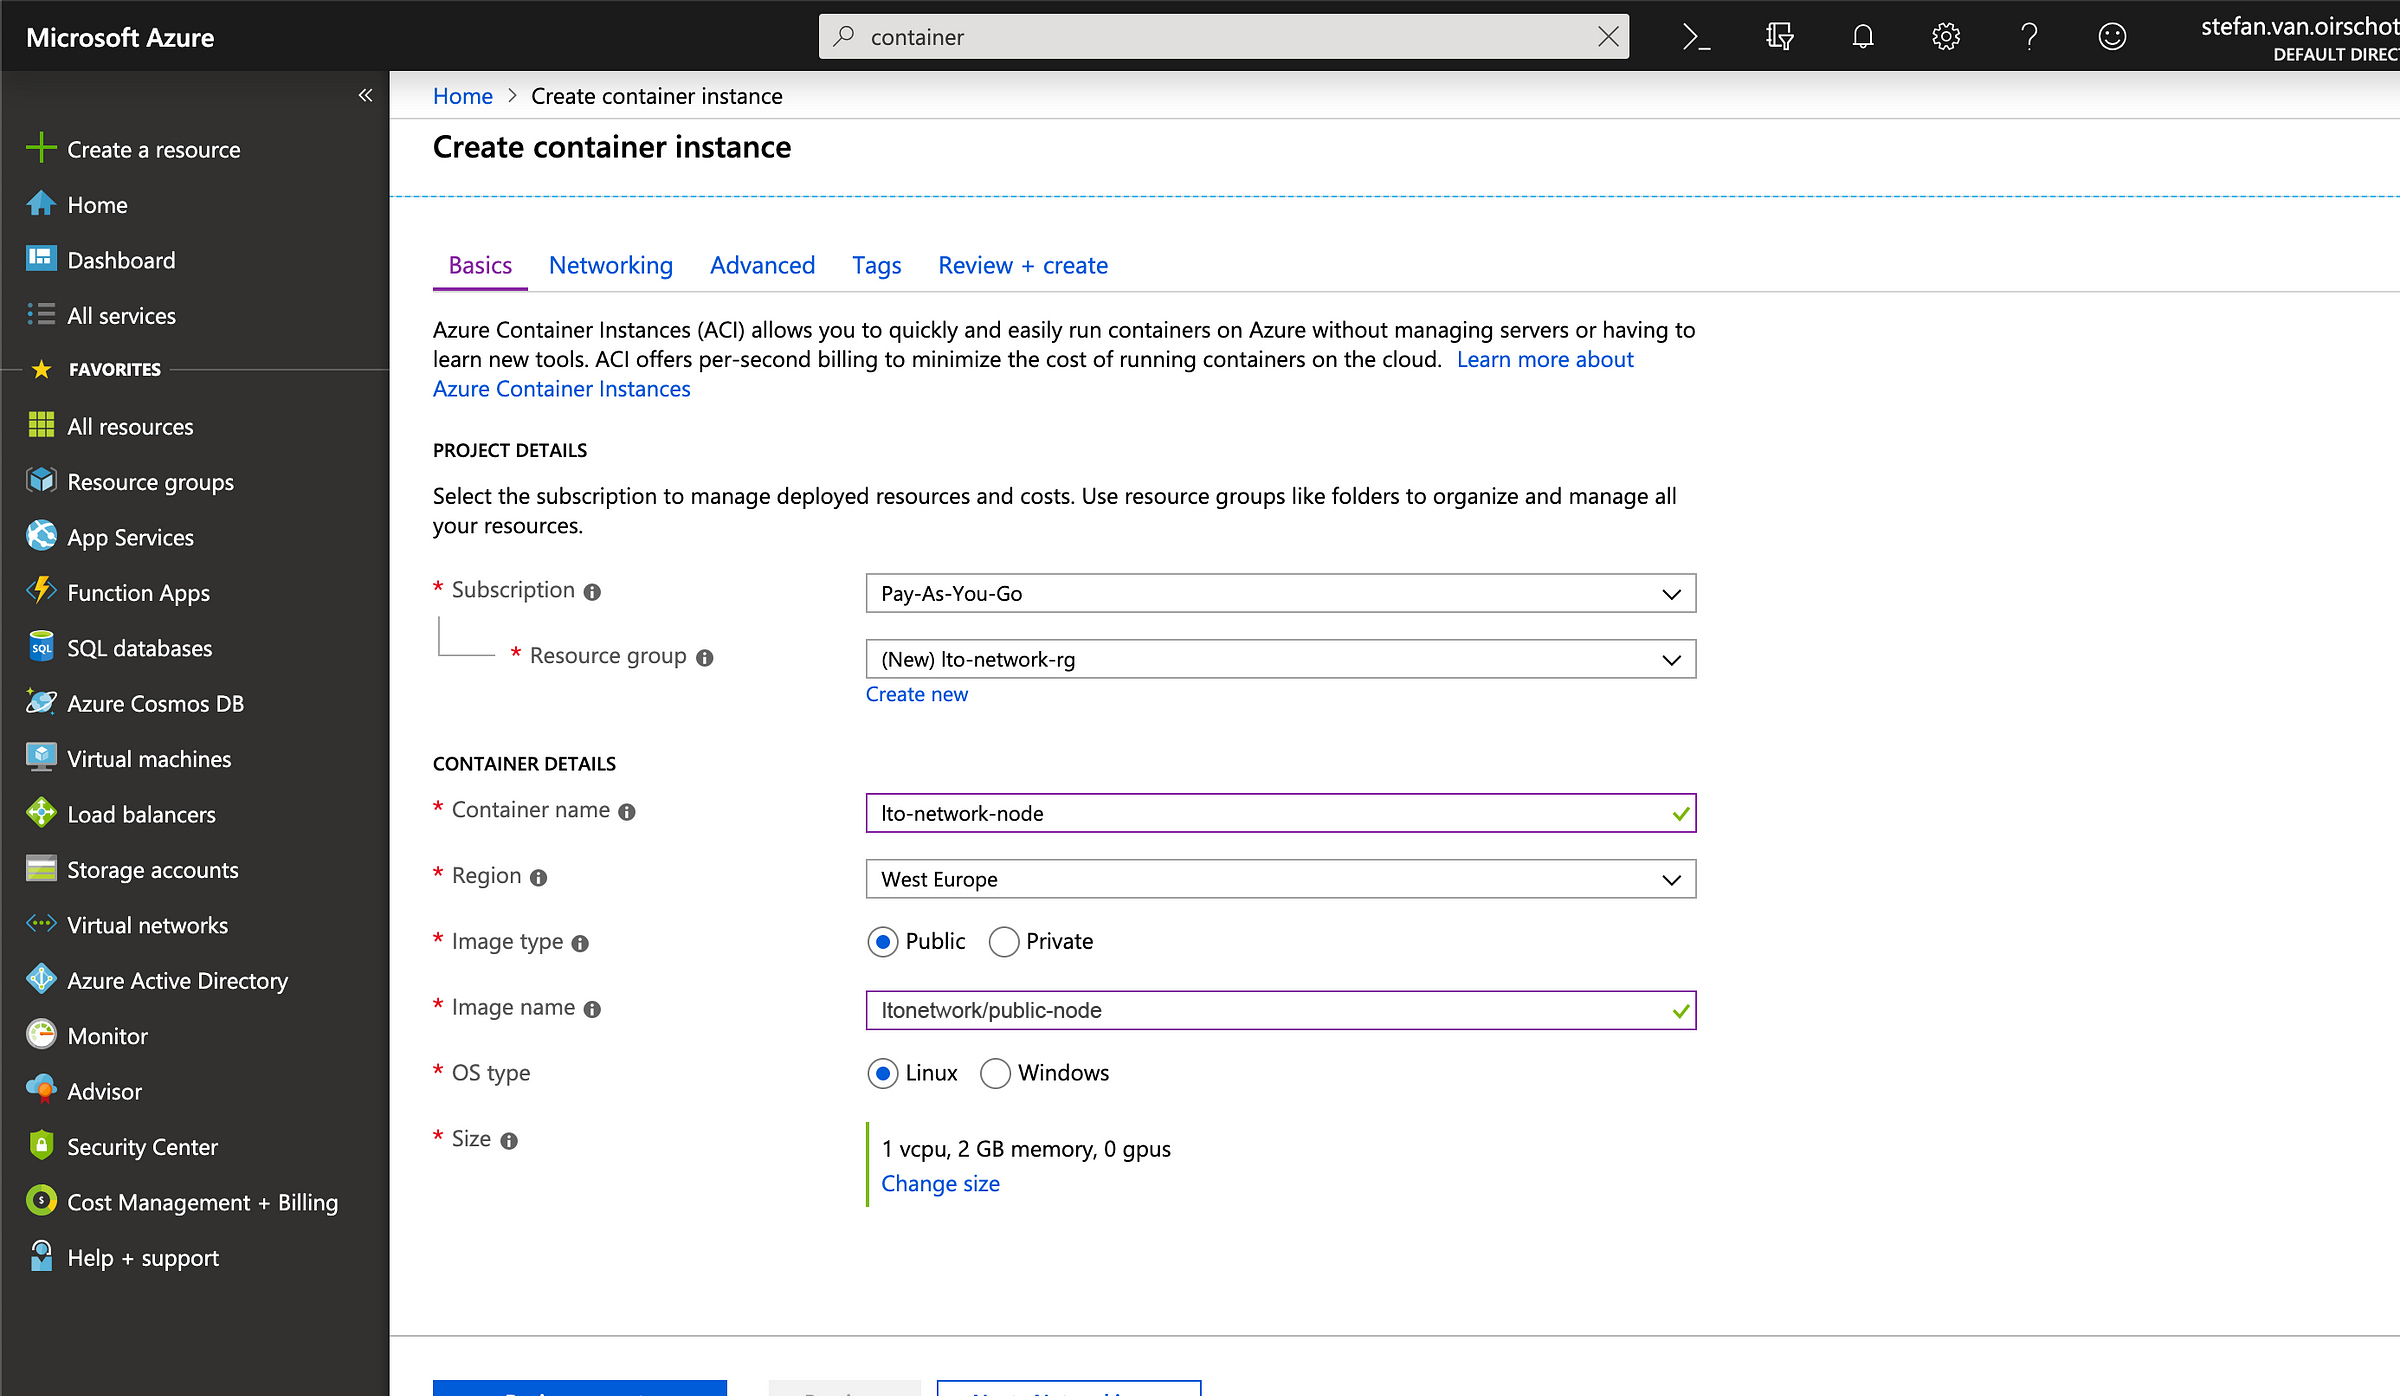2400x1396 pixels.
Task: Click the Dashboard icon in sidebar
Action: pyautogui.click(x=41, y=259)
